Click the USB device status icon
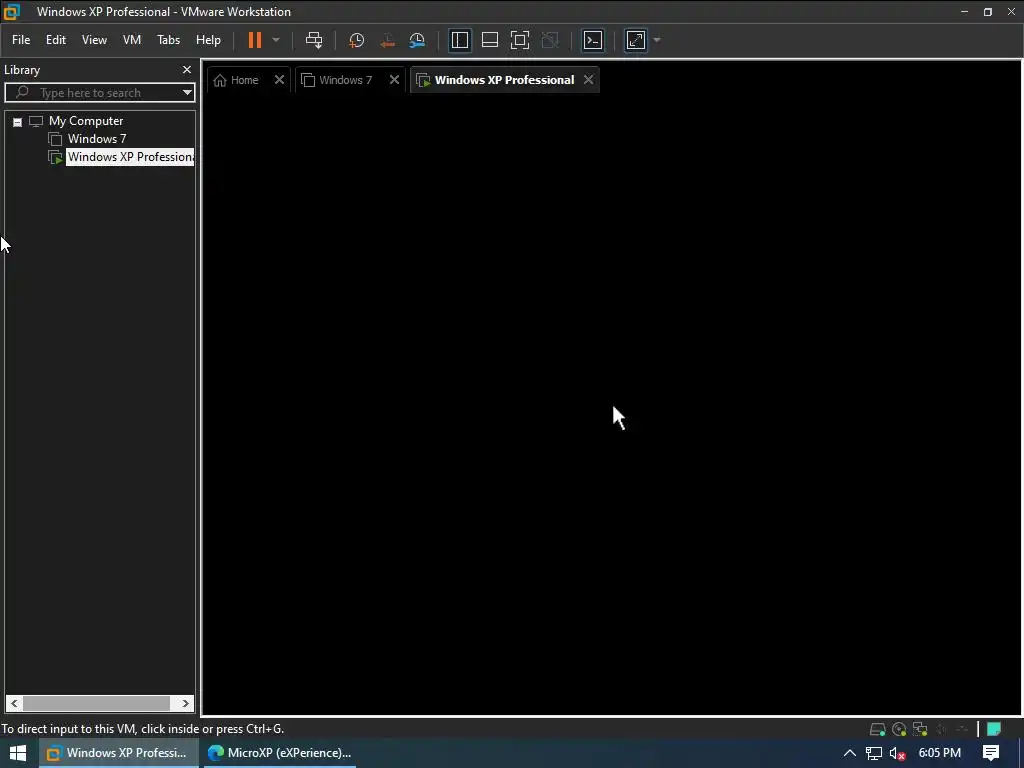Screen dimensions: 1024x768 click(962, 729)
